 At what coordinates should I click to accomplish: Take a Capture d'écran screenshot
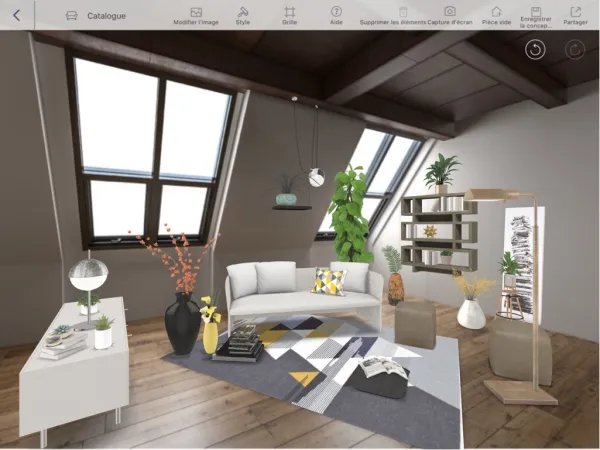[449, 11]
